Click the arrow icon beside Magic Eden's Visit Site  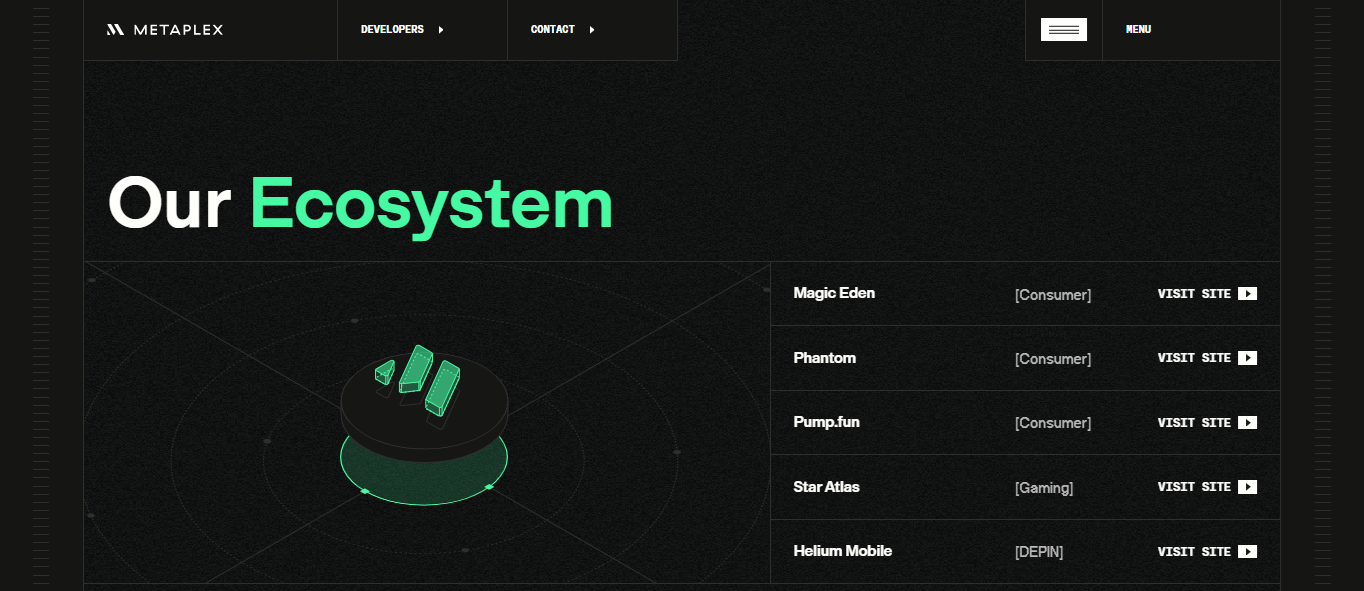click(1247, 294)
